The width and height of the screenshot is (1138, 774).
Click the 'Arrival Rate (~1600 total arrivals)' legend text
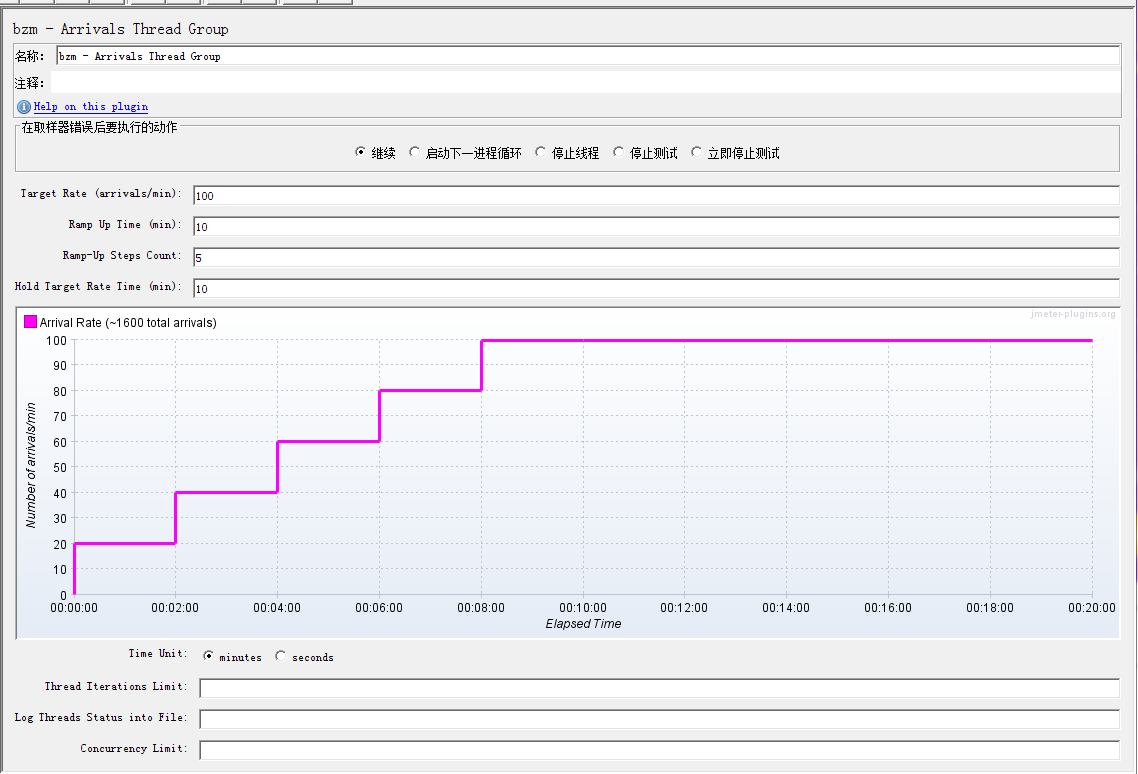pyautogui.click(x=128, y=322)
